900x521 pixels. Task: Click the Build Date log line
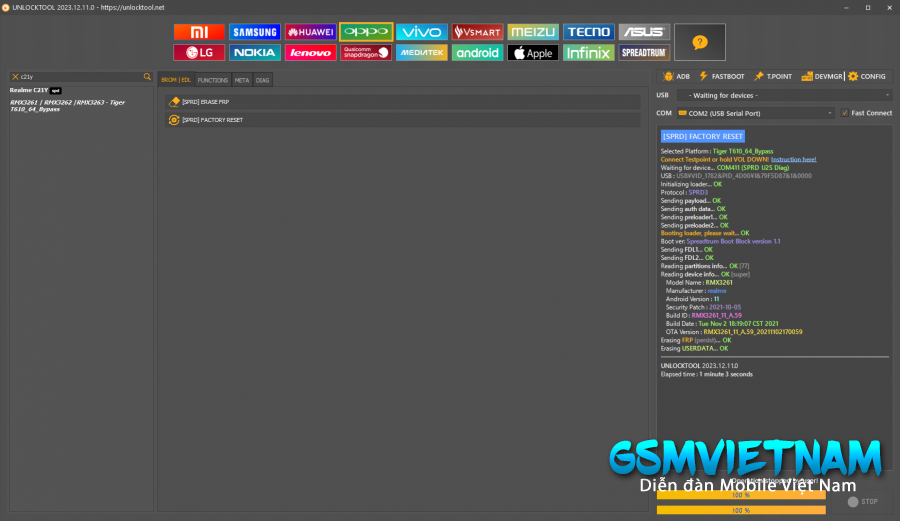tap(722, 324)
